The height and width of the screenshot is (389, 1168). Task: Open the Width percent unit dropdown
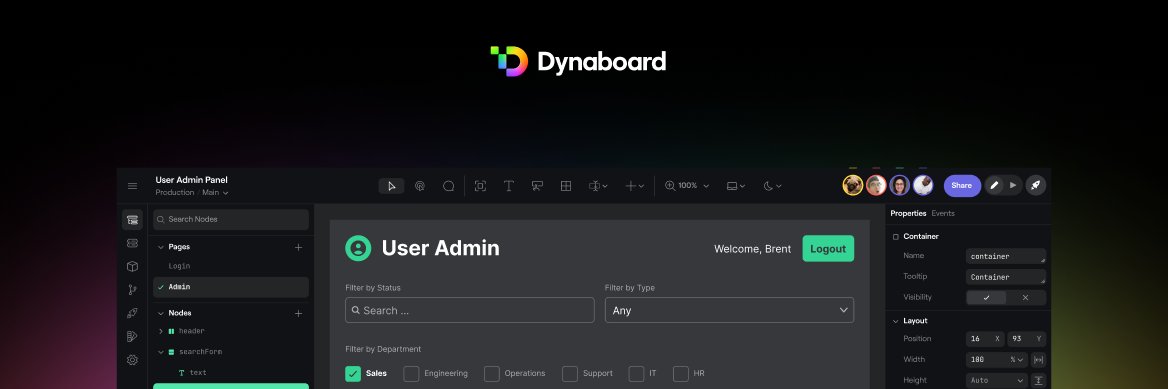[1018, 359]
